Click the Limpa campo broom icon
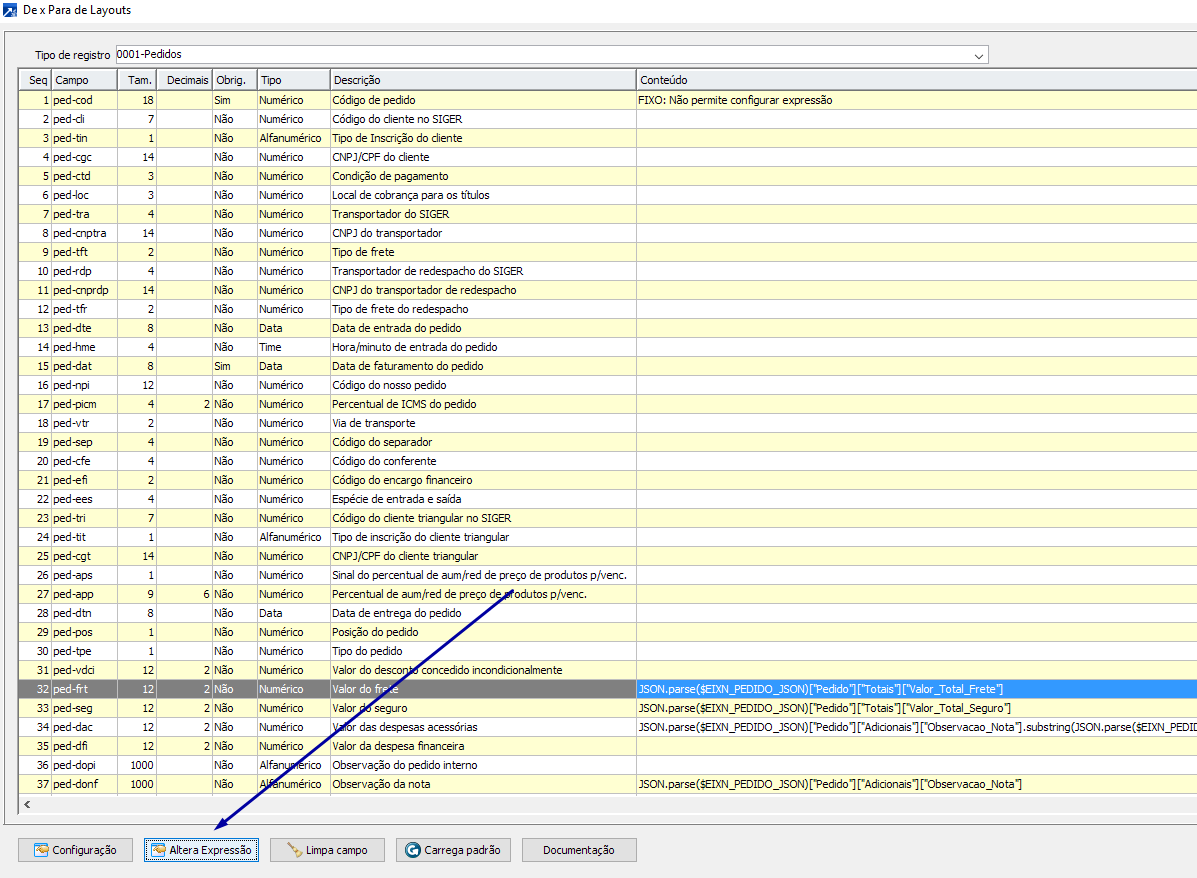Screen dimensions: 1197x878 coord(294,850)
